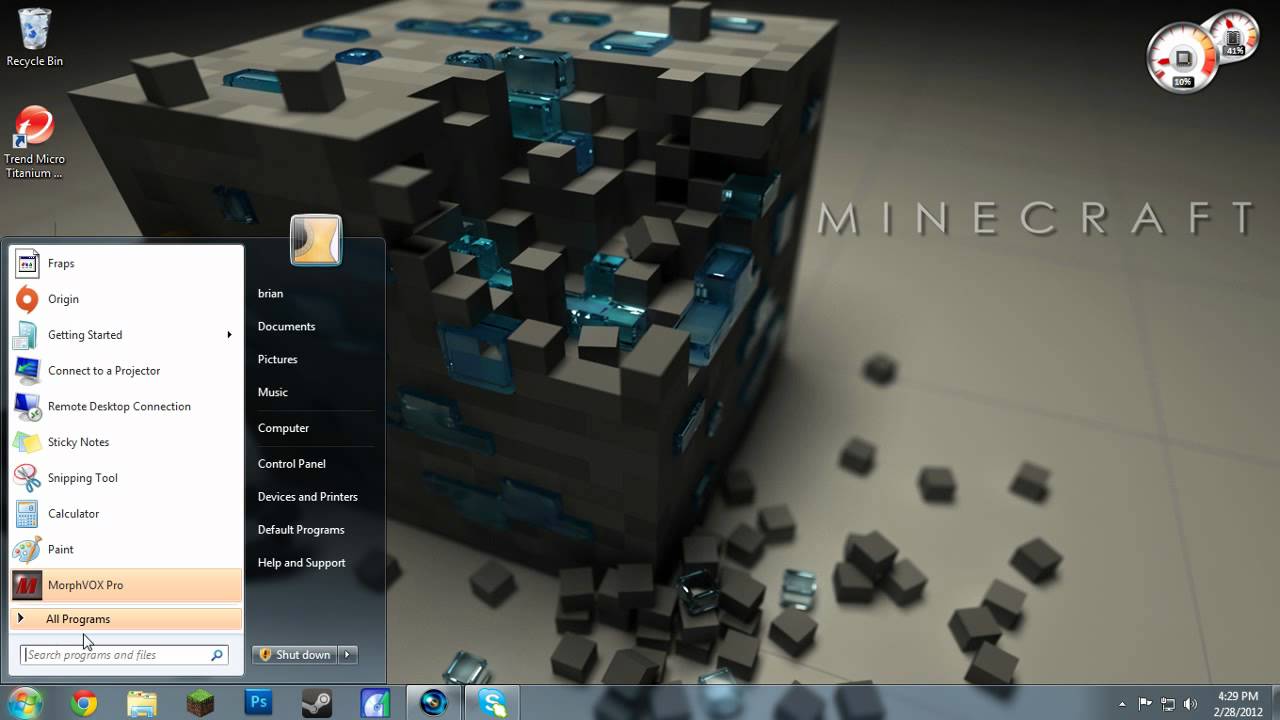Click the Windows Start orb
The width and height of the screenshot is (1280, 720).
(x=25, y=703)
